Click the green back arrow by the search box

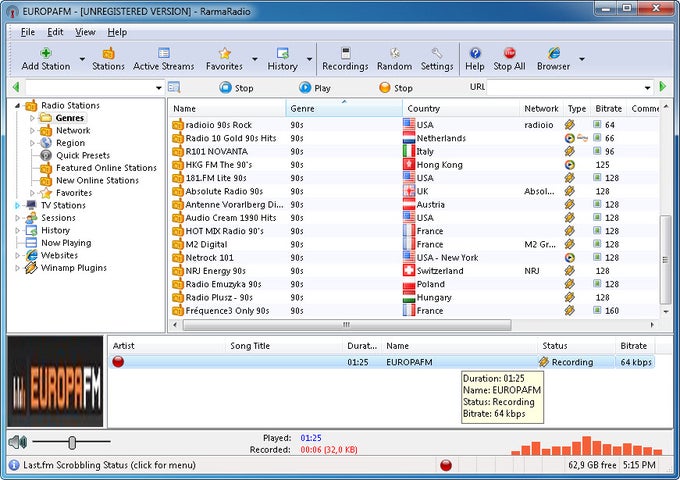[x=16, y=87]
